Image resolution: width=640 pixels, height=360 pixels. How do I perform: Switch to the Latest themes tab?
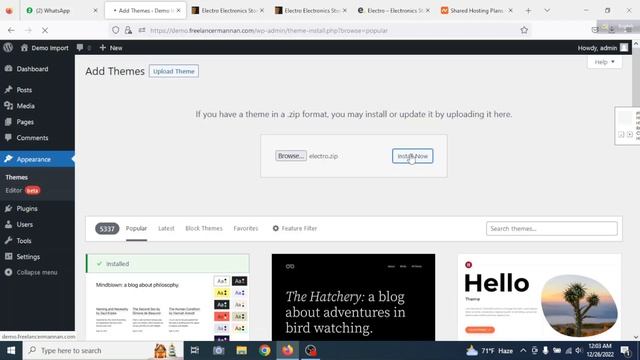[x=166, y=228]
